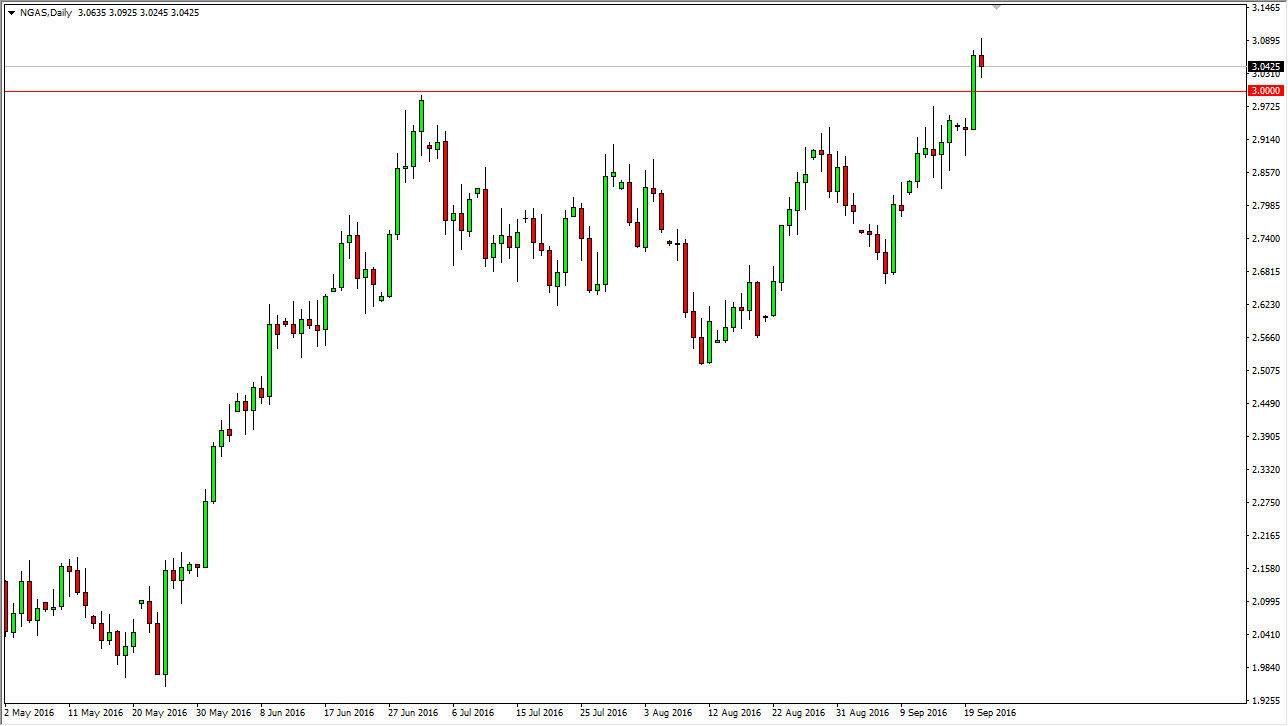Select the latest red candlestick above 3.0000
The height and width of the screenshot is (726, 1288).
point(981,60)
